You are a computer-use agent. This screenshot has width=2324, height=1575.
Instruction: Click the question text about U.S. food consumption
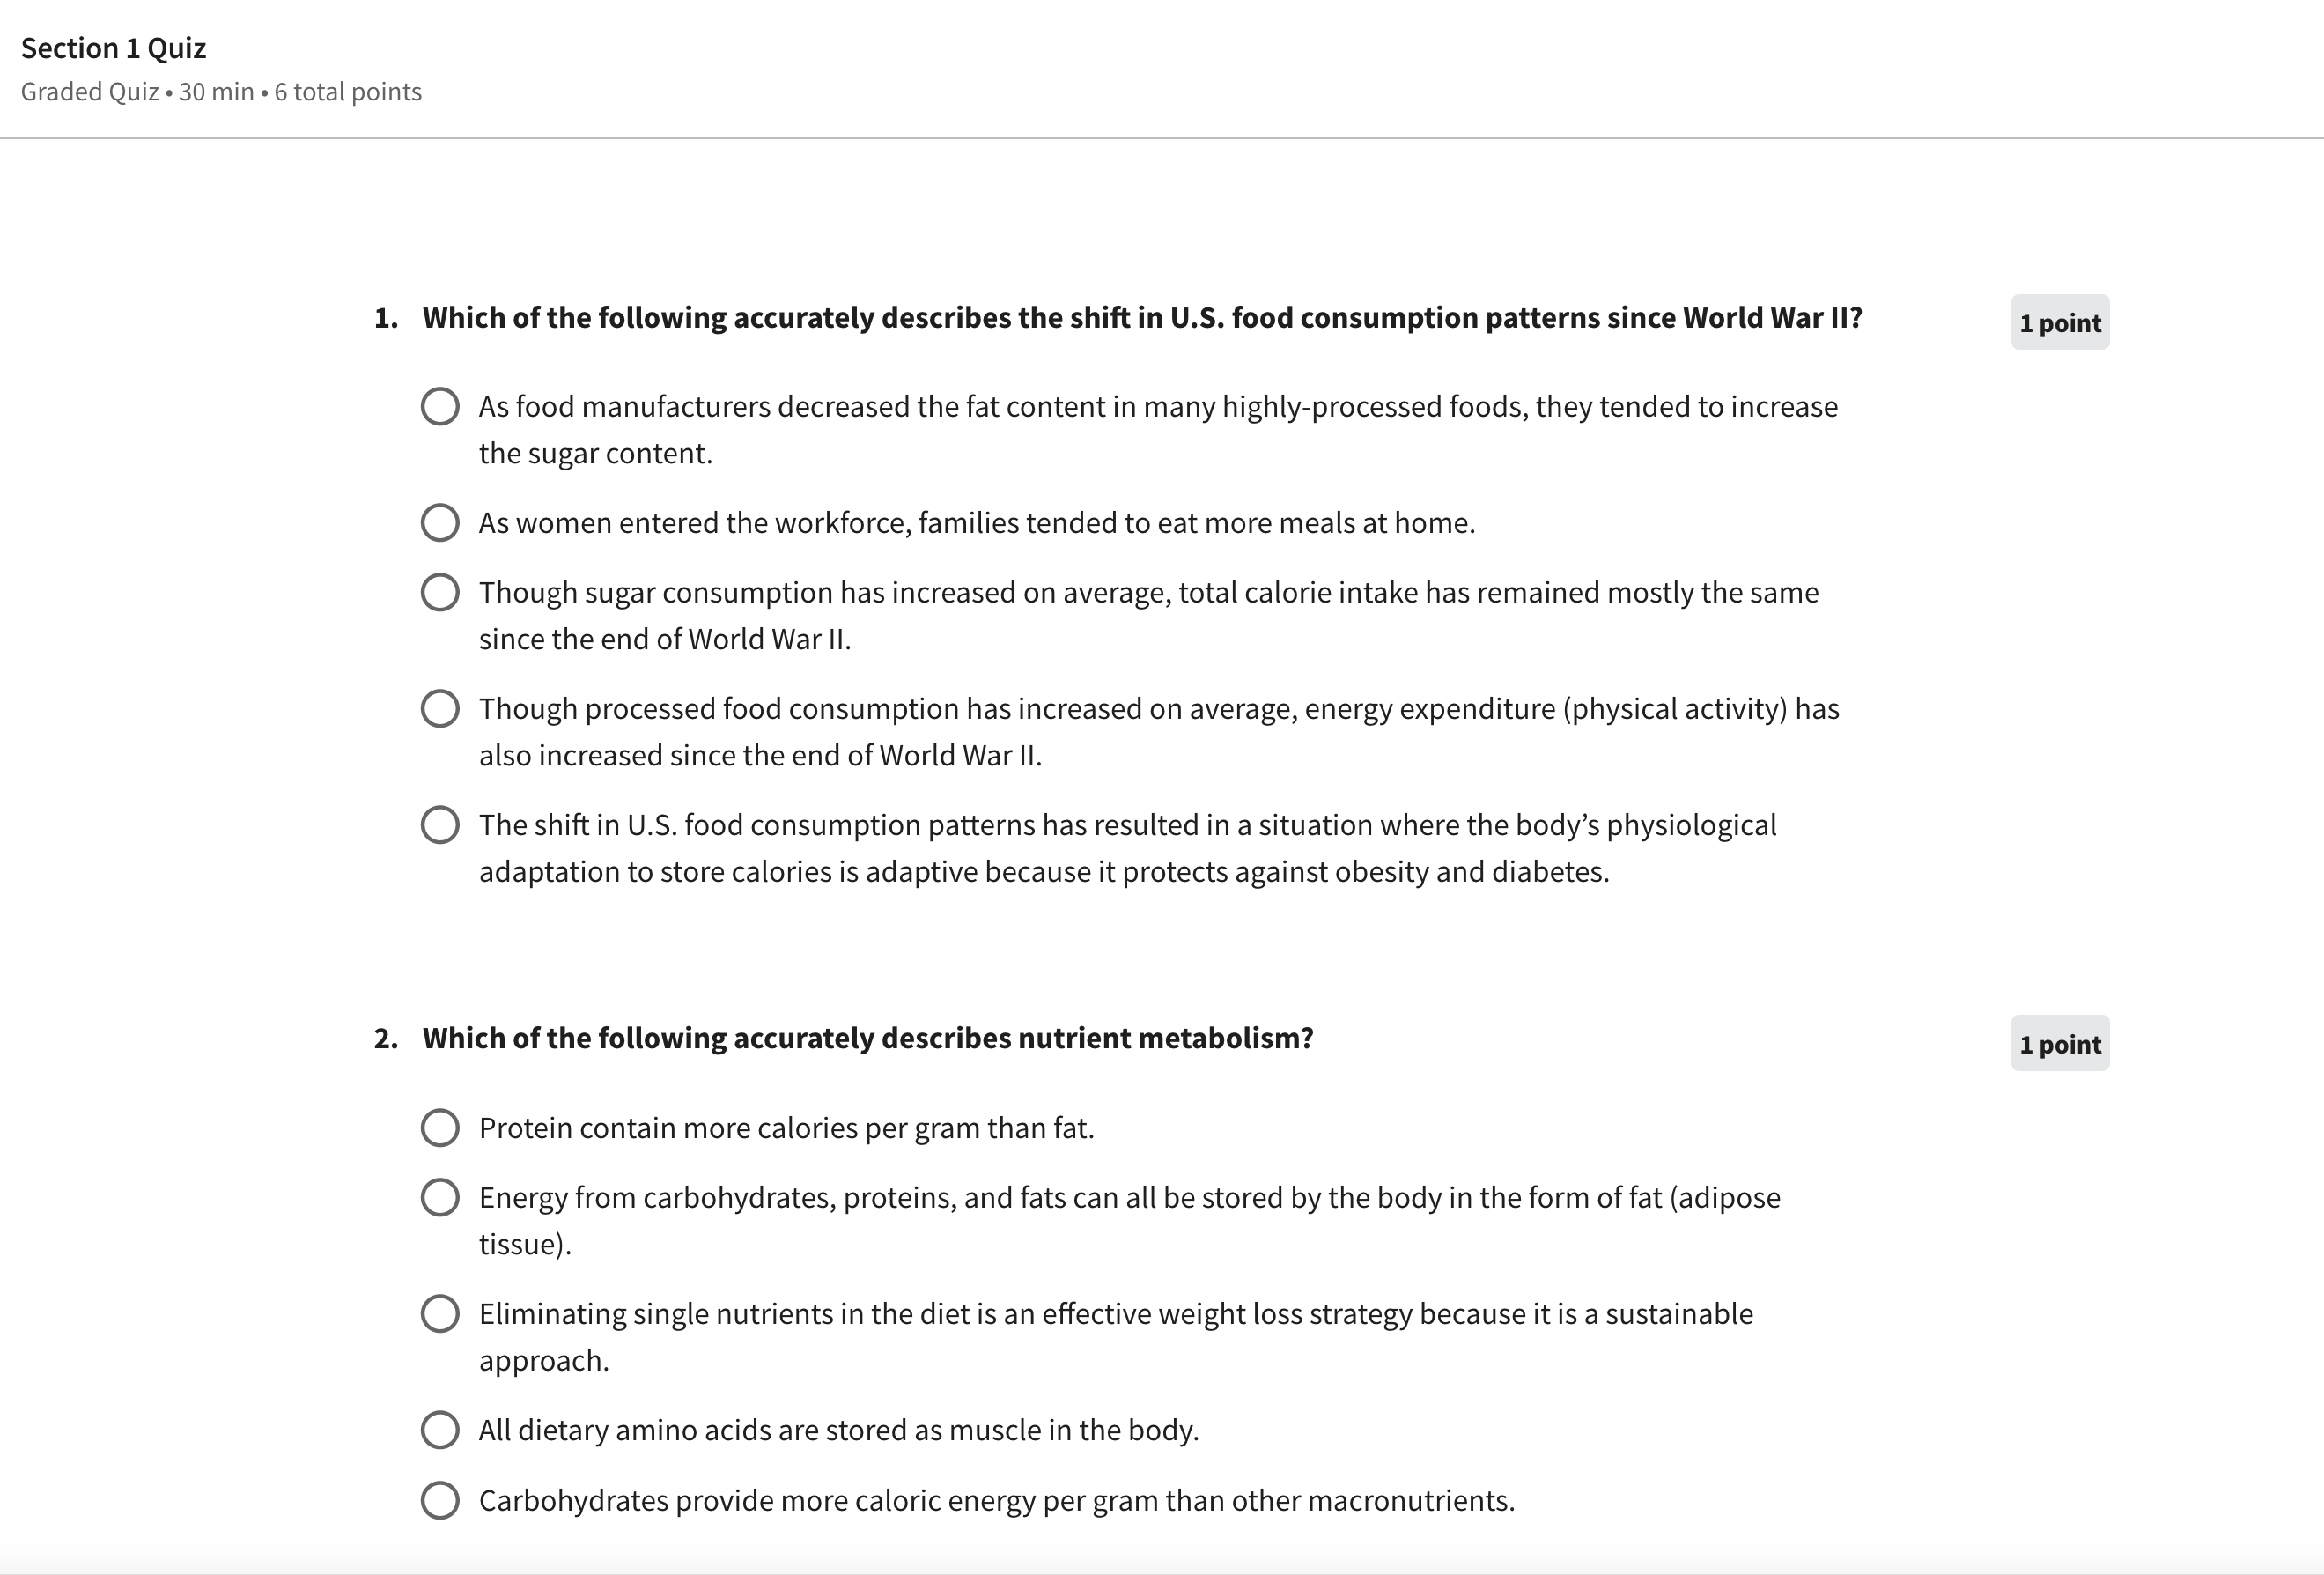point(1141,318)
